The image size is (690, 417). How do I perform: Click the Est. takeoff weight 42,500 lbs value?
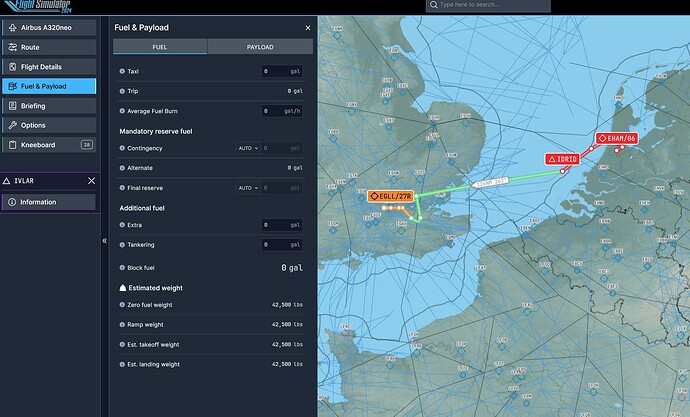pos(287,344)
